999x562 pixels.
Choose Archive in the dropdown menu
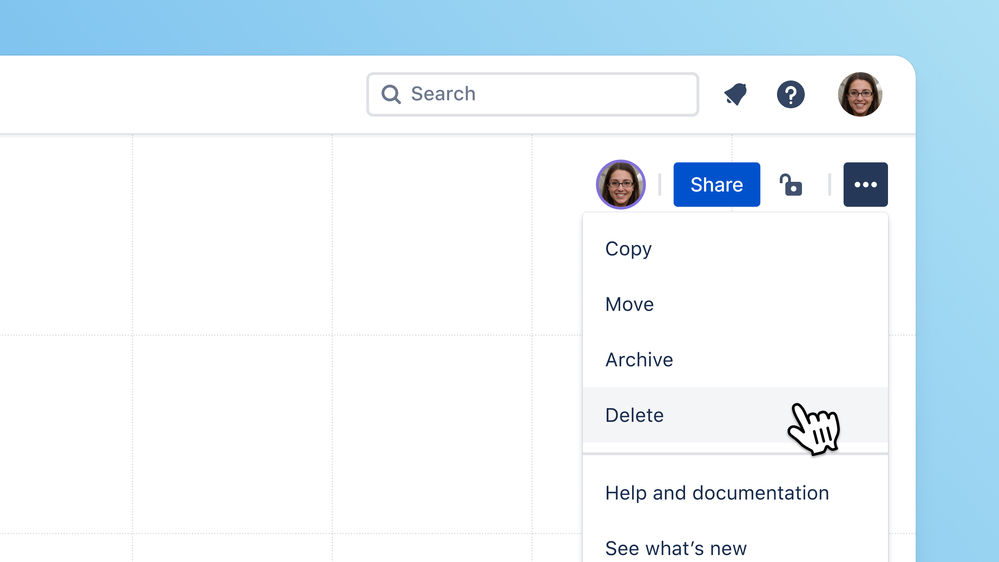[735, 359]
